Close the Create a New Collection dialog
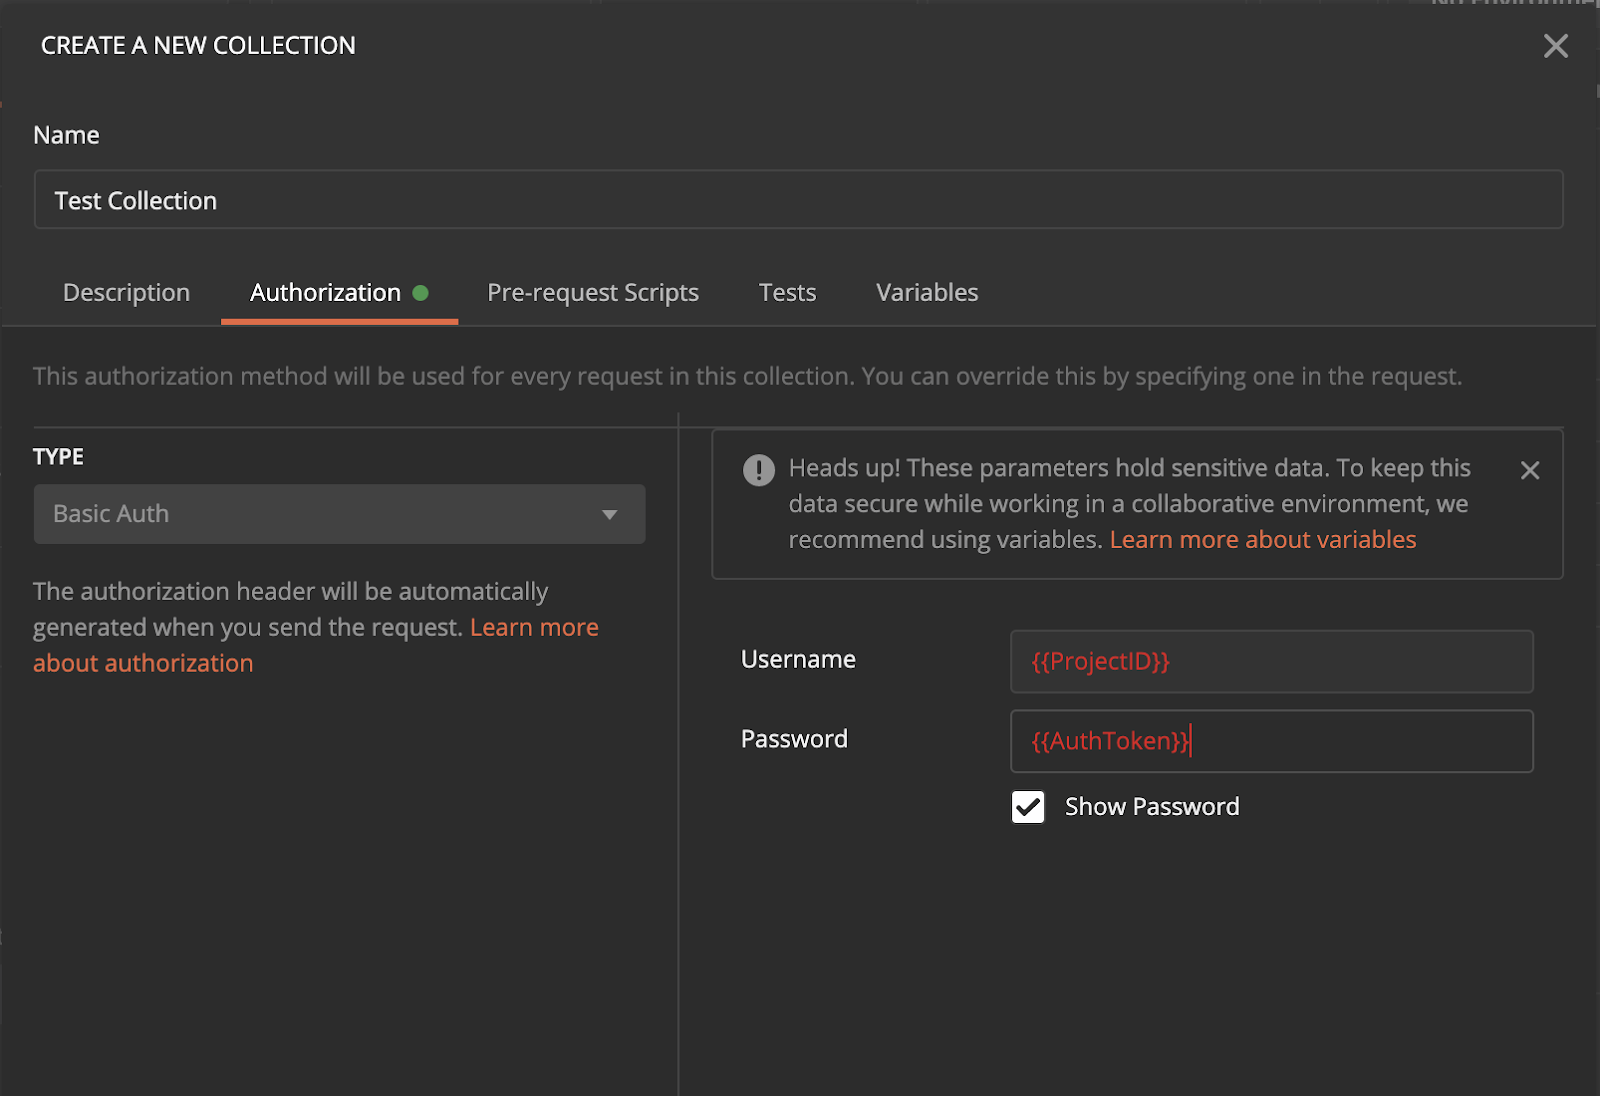 (1555, 46)
